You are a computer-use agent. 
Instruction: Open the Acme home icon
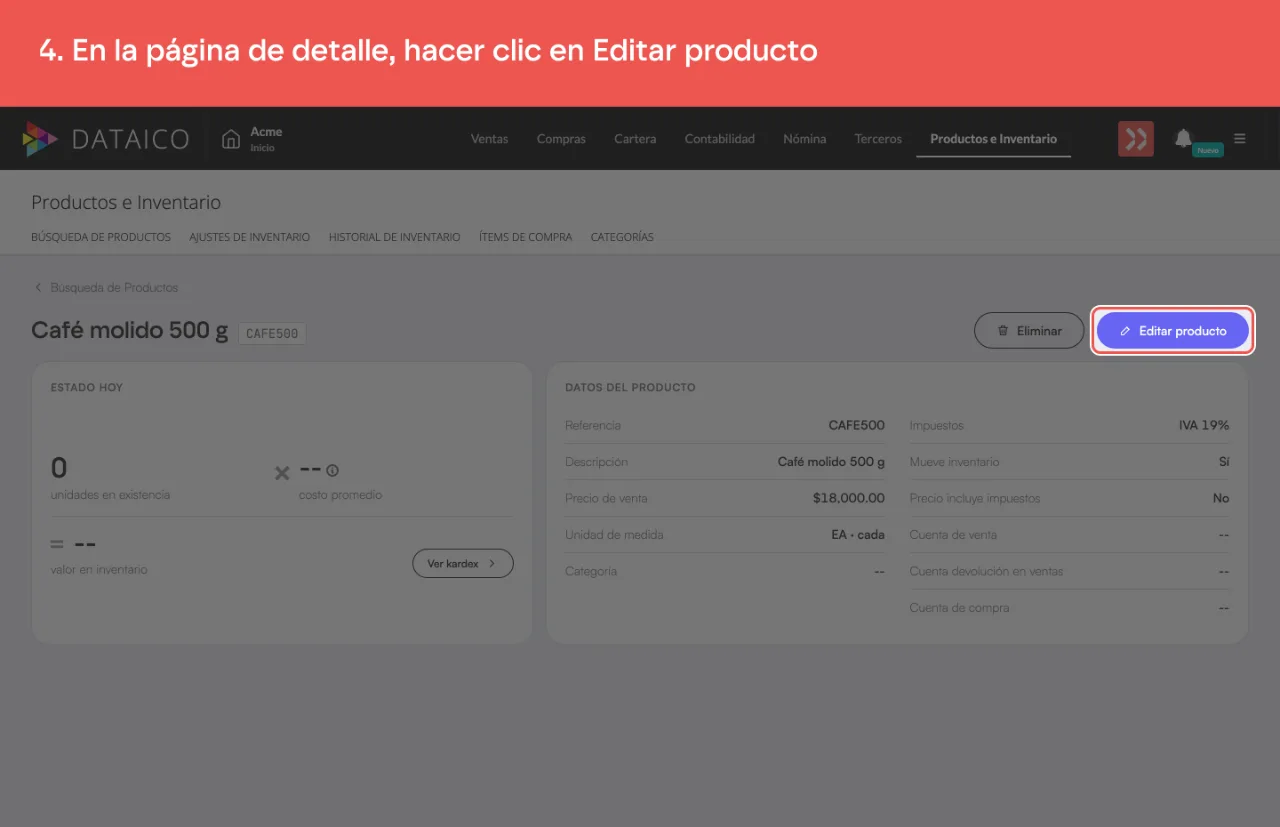[231, 139]
